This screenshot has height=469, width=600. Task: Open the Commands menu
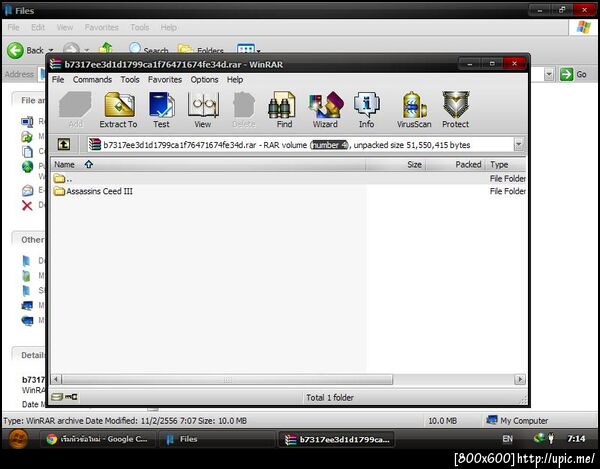[92, 80]
